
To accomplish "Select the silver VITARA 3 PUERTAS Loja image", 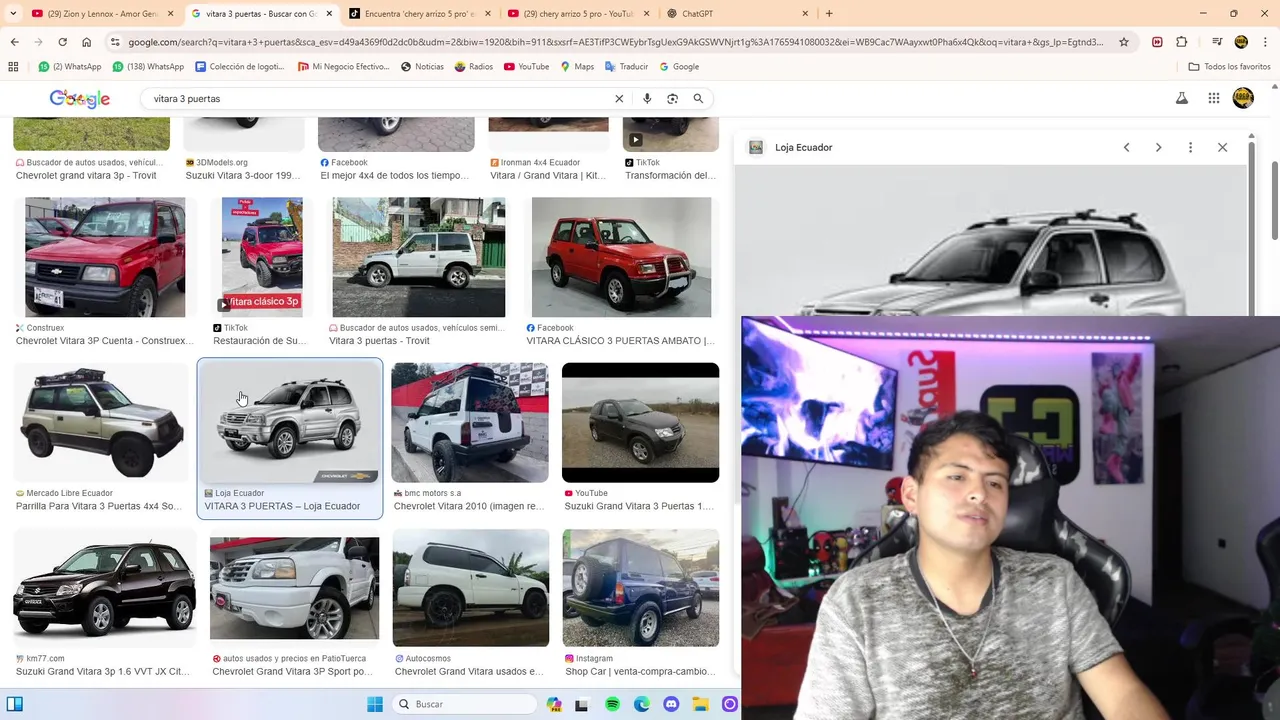I will 290,424.
